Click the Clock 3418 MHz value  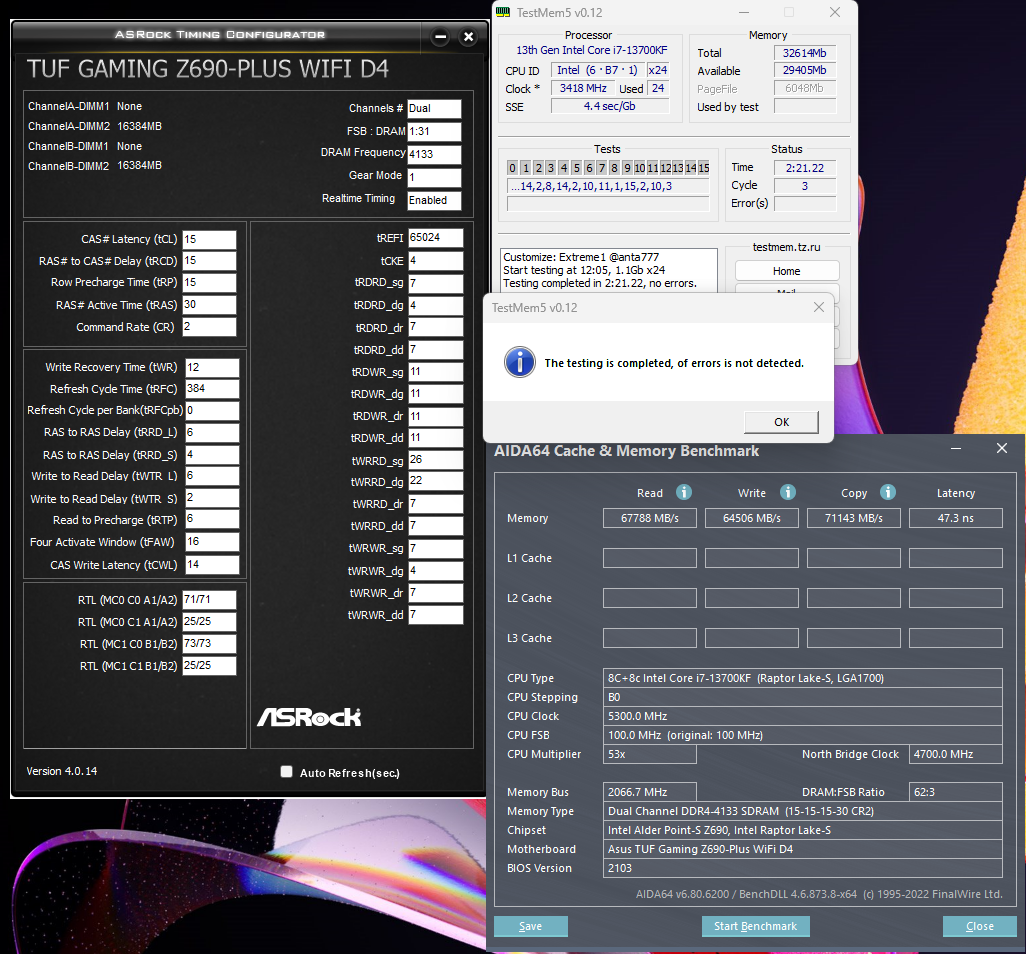click(583, 88)
